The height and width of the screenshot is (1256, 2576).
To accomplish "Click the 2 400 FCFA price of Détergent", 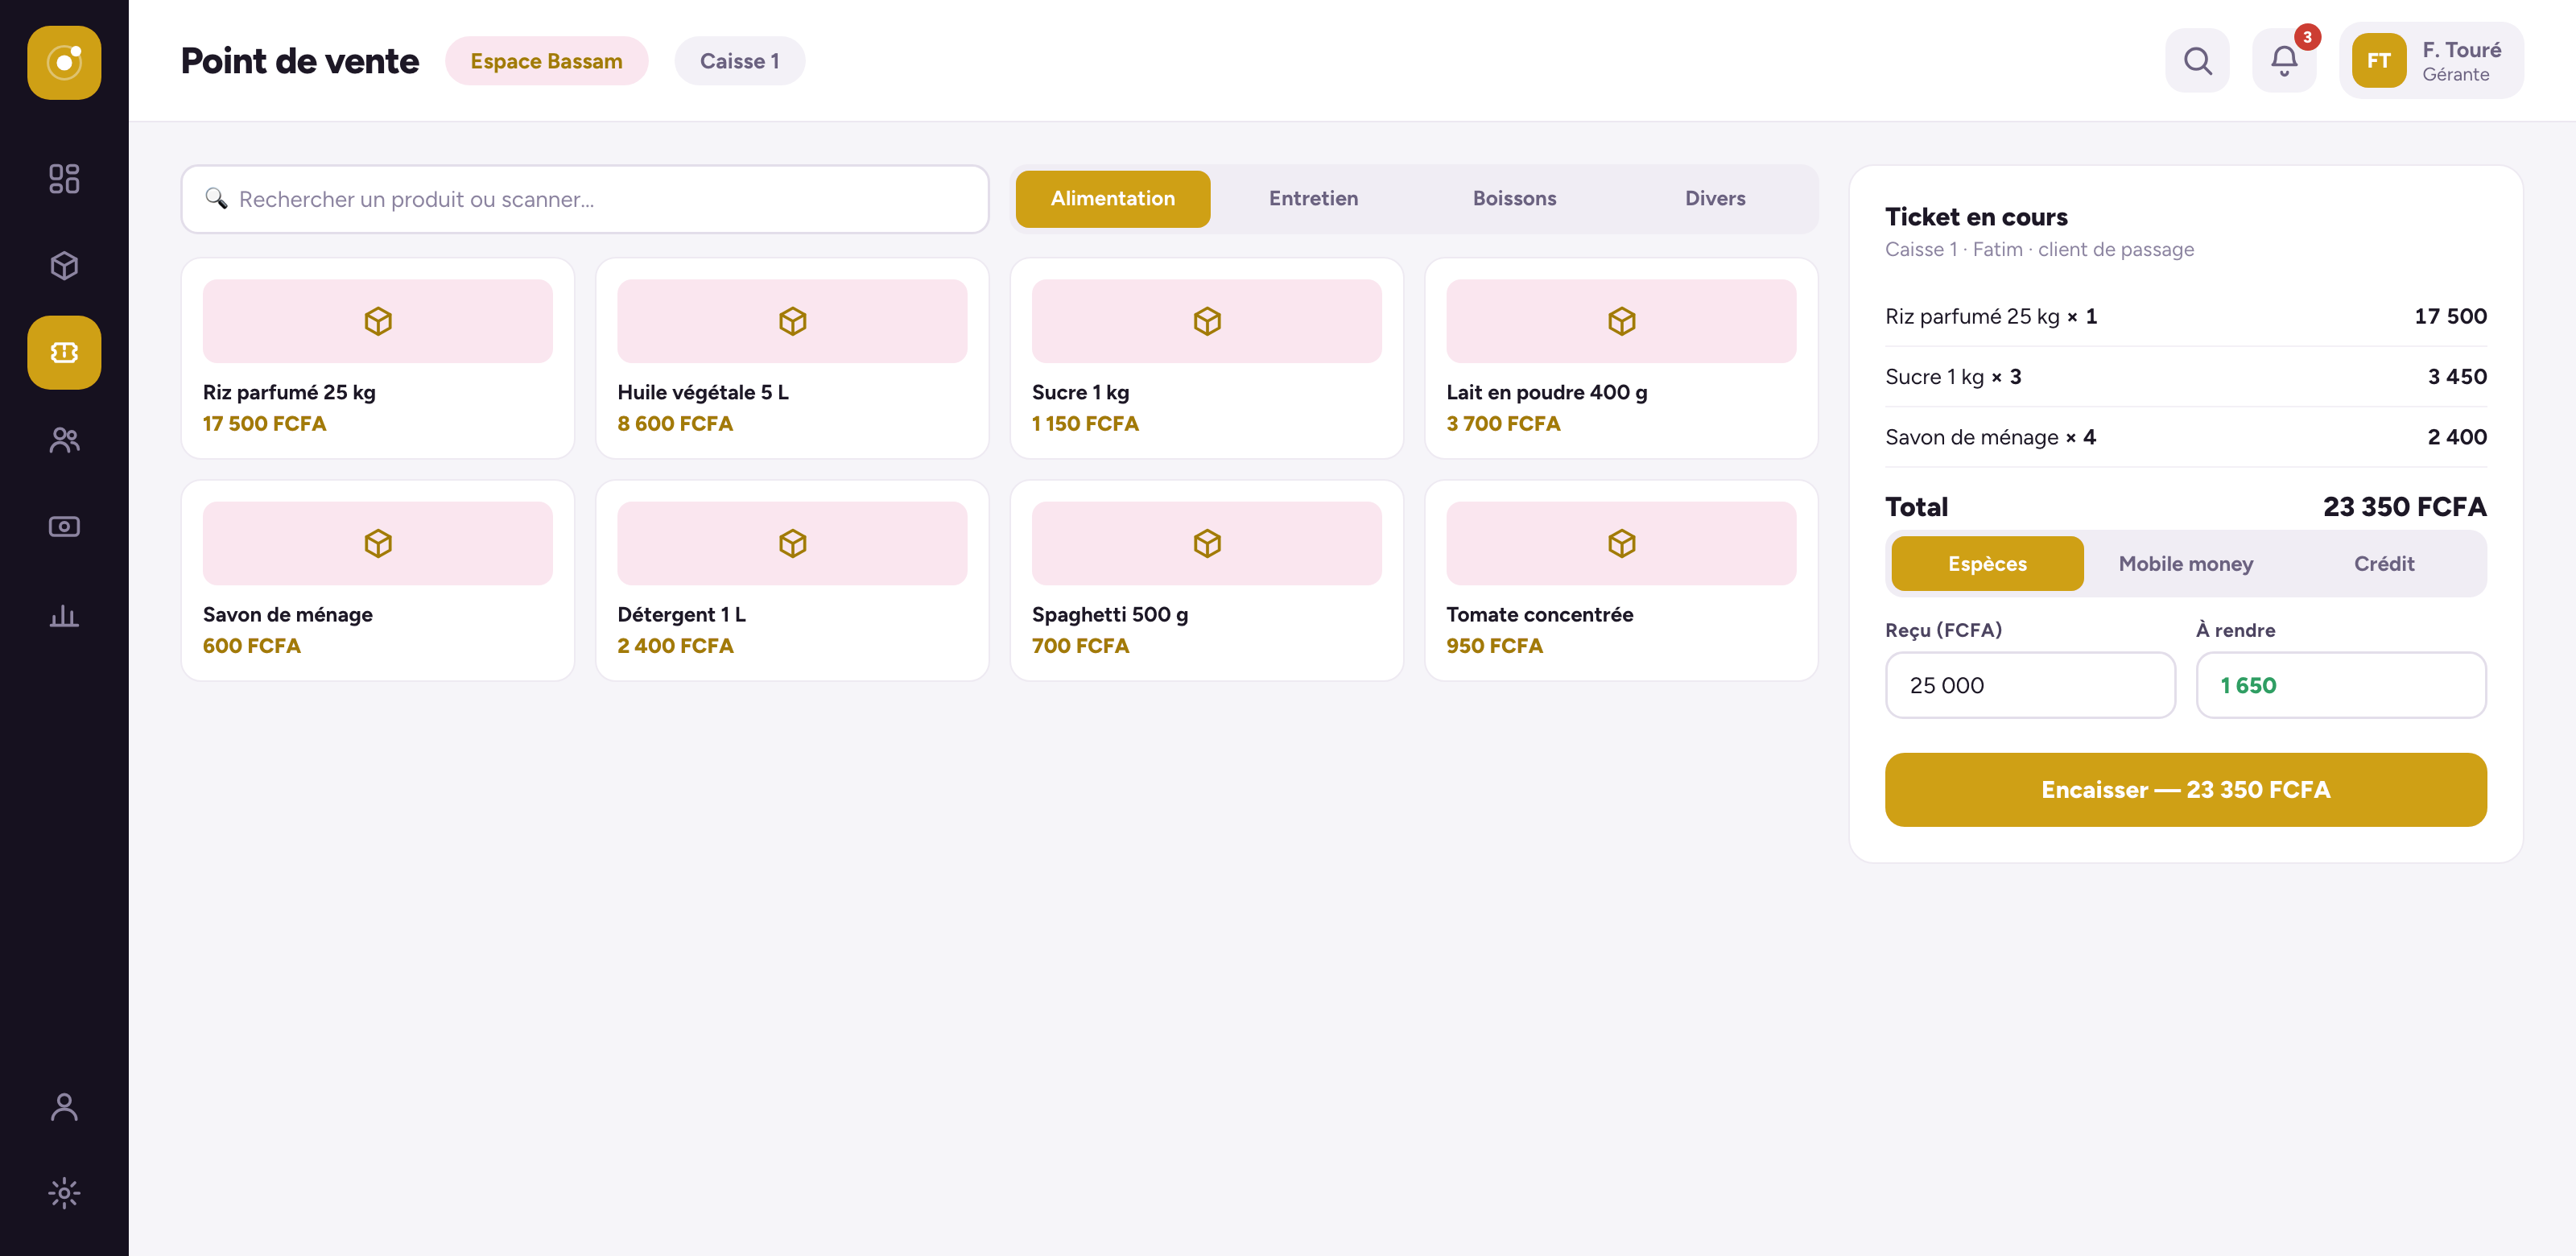I will coord(675,646).
